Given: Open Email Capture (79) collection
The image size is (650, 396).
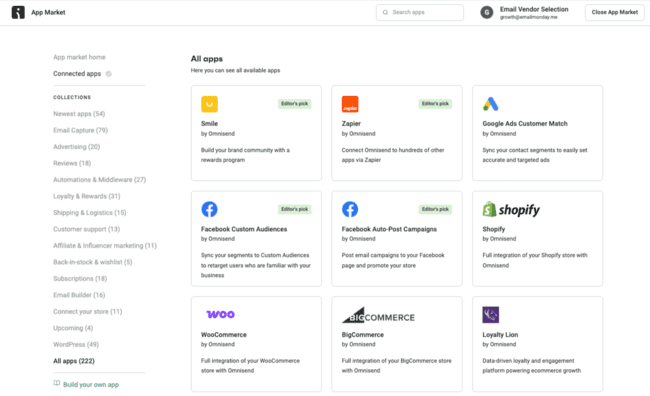Looking at the screenshot, I should click(x=80, y=130).
